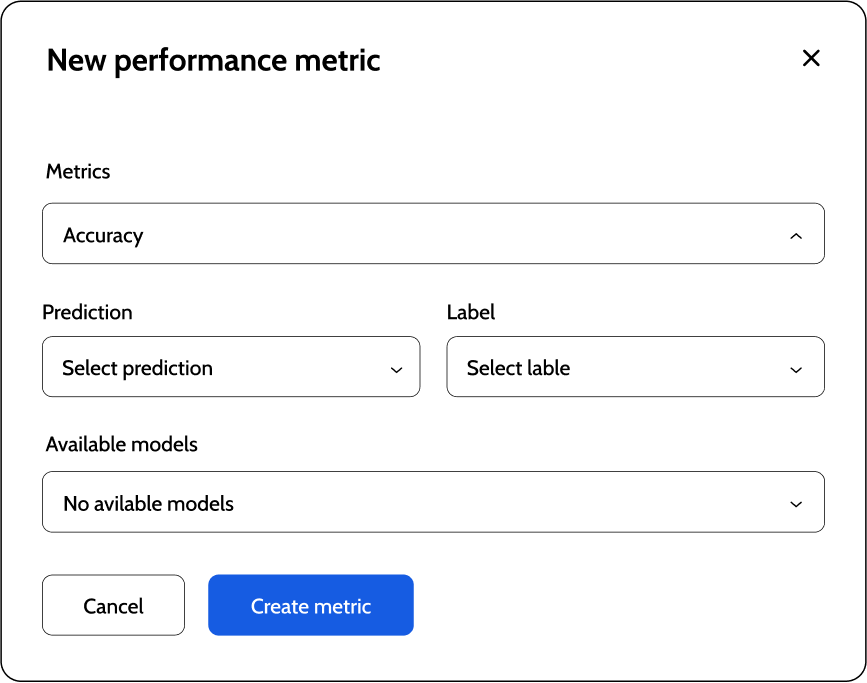This screenshot has height=683, width=867.
Task: Expand the Prediction dropdown field
Action: pos(230,367)
